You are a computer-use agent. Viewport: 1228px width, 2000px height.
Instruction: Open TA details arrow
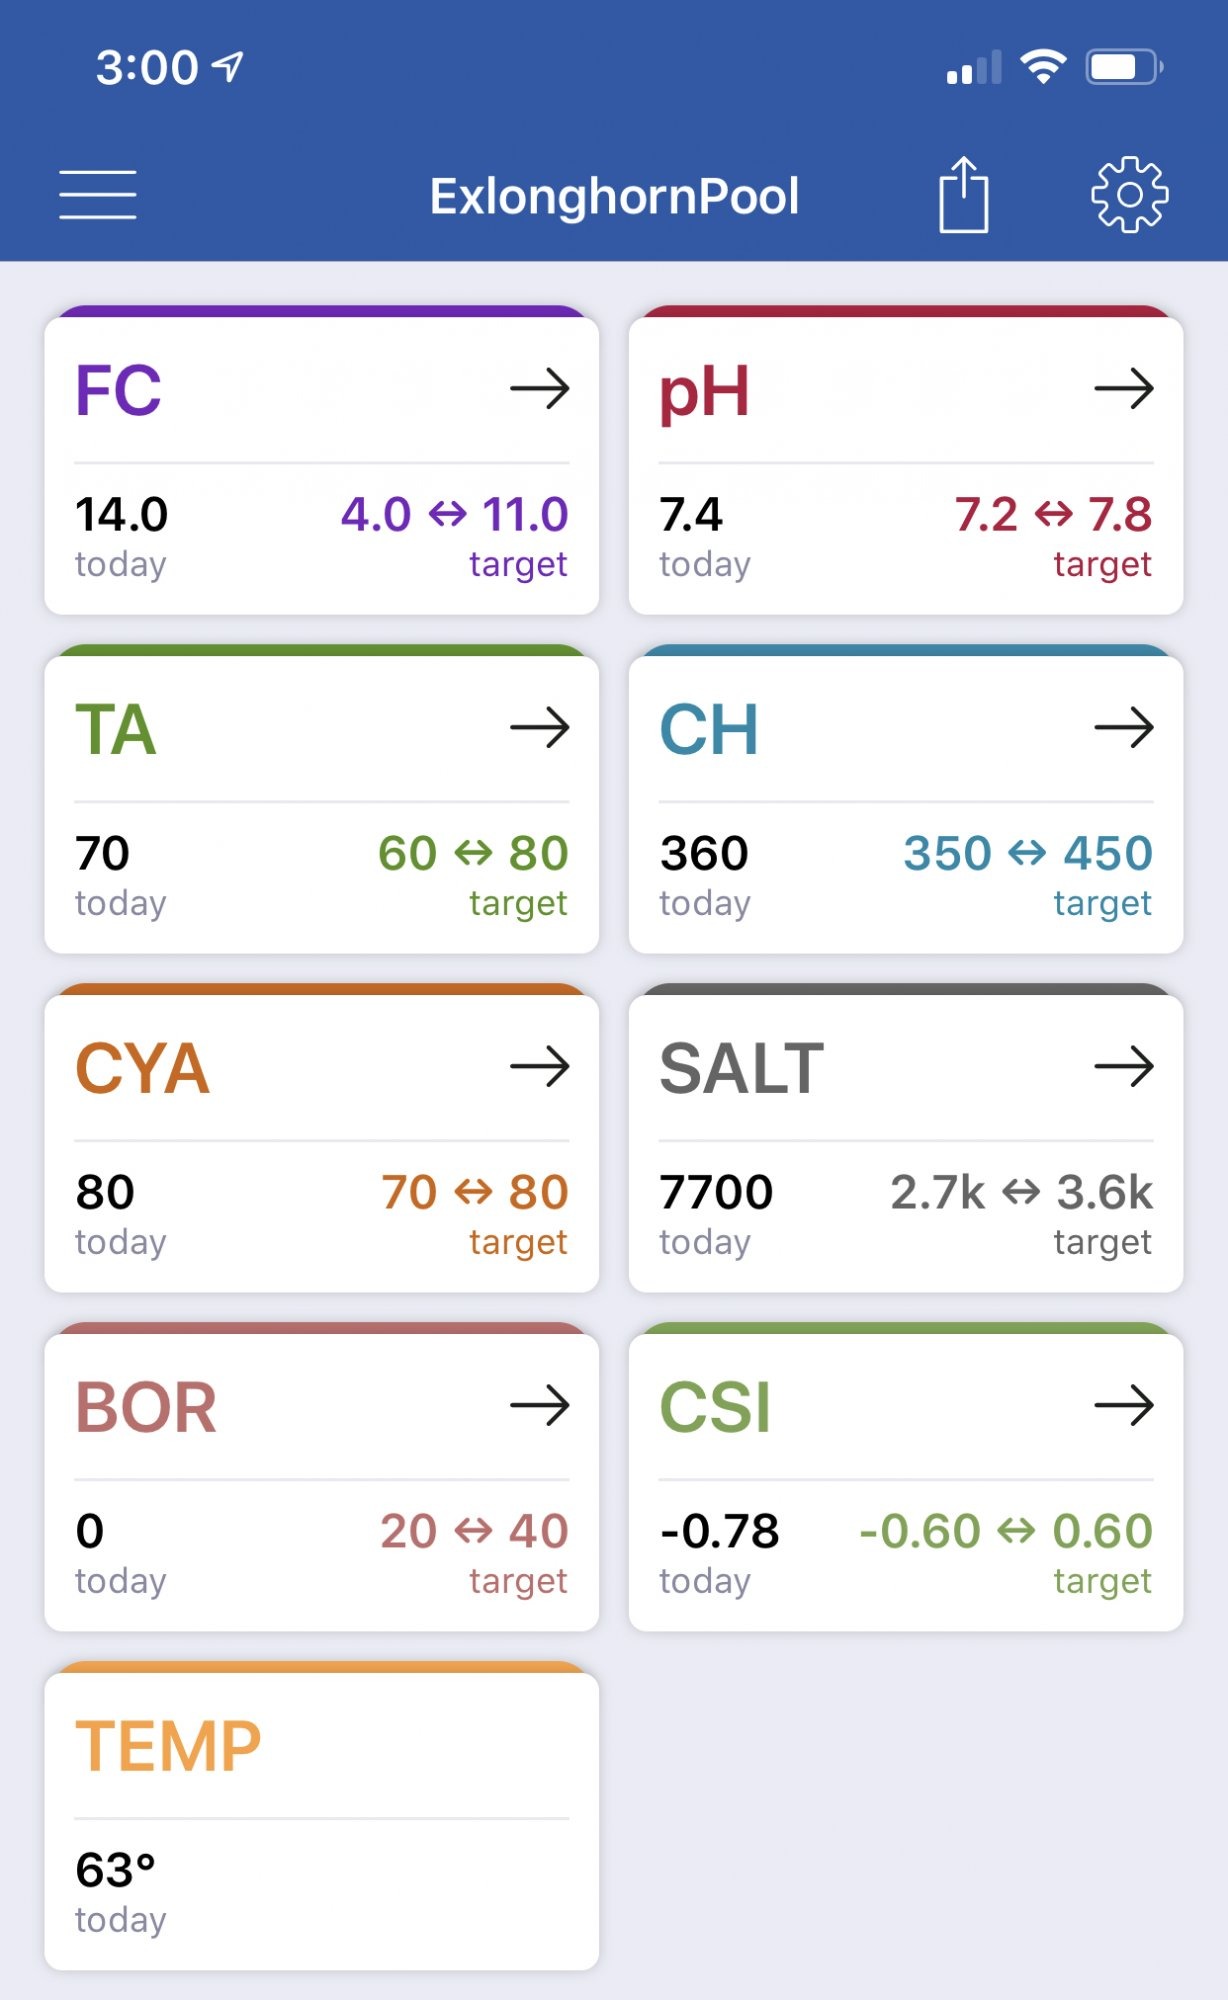tap(540, 727)
